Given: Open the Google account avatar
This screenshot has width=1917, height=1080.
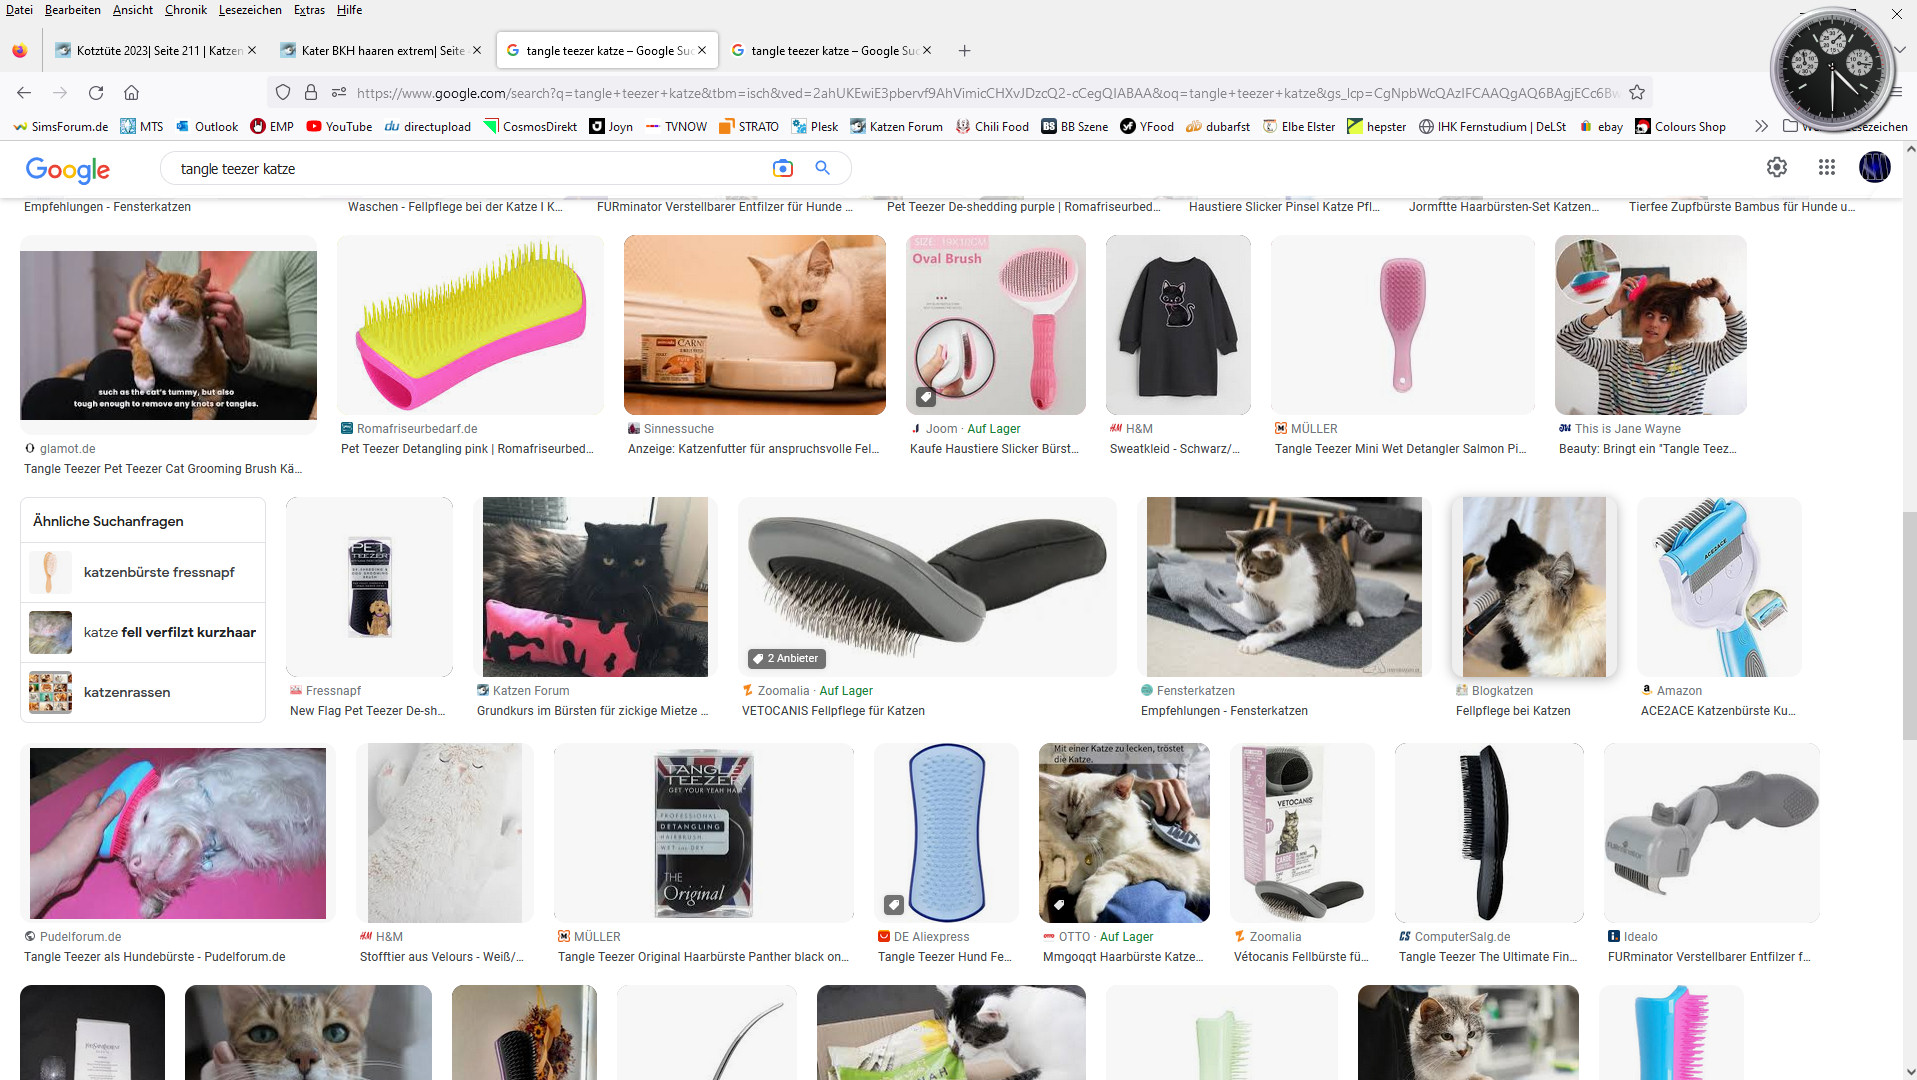Looking at the screenshot, I should pos(1875,167).
